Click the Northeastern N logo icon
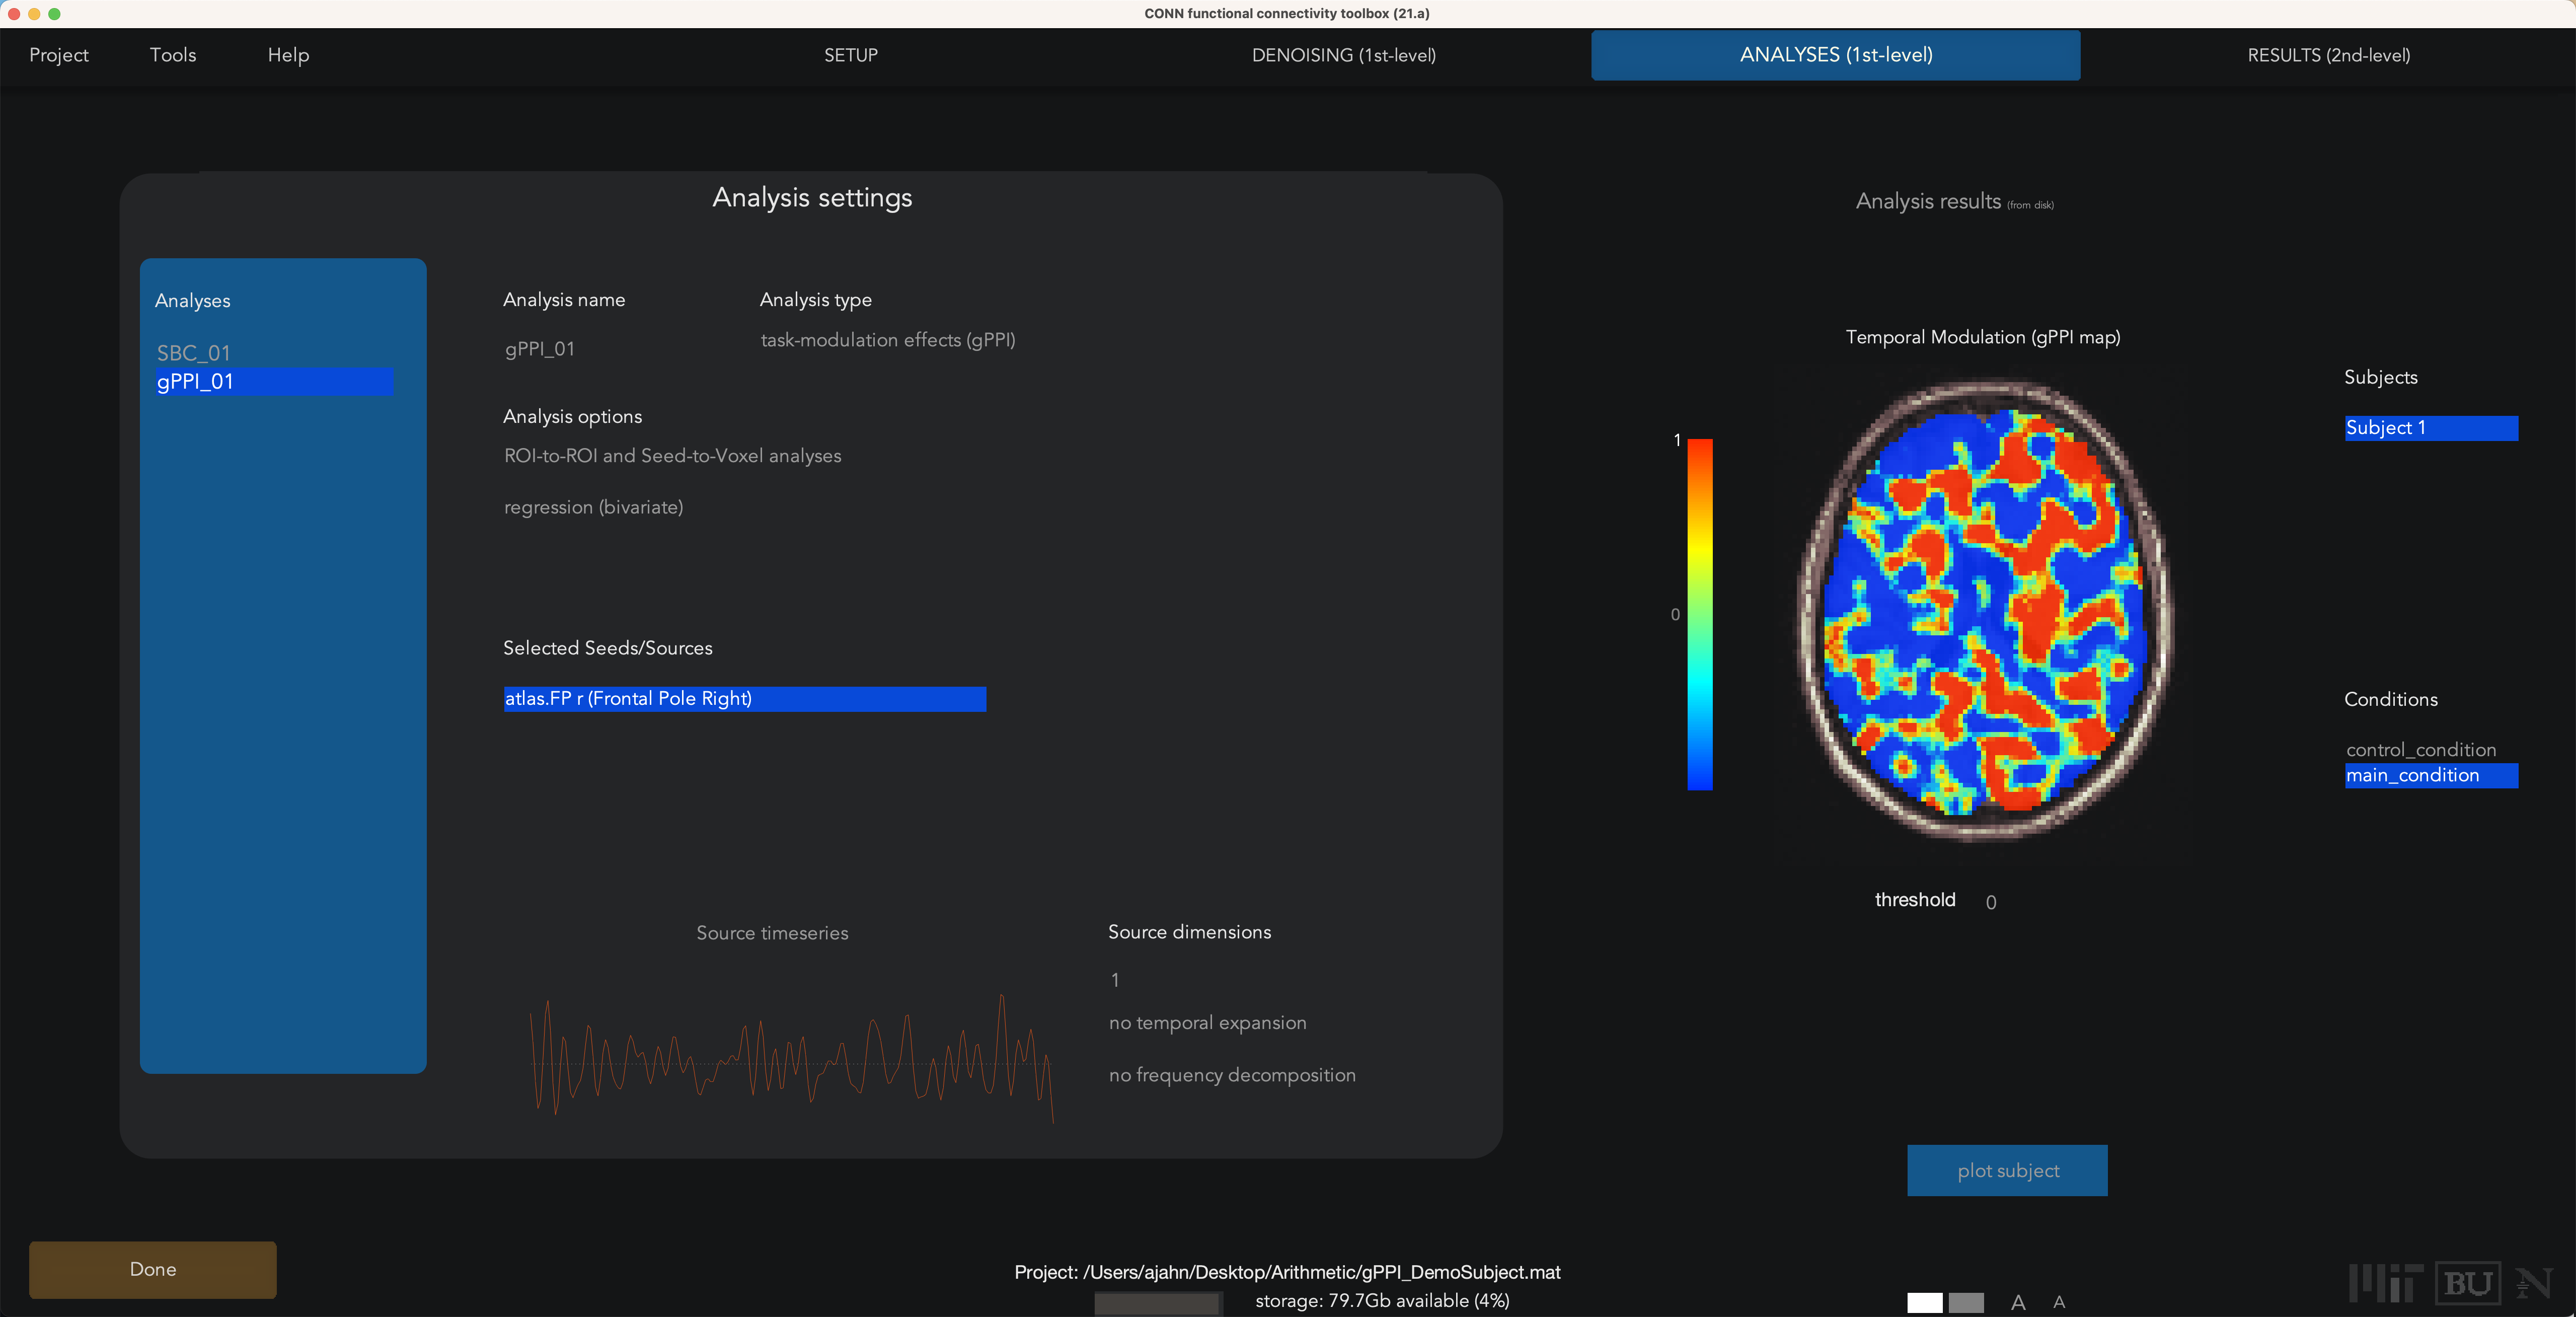 (x=2533, y=1283)
